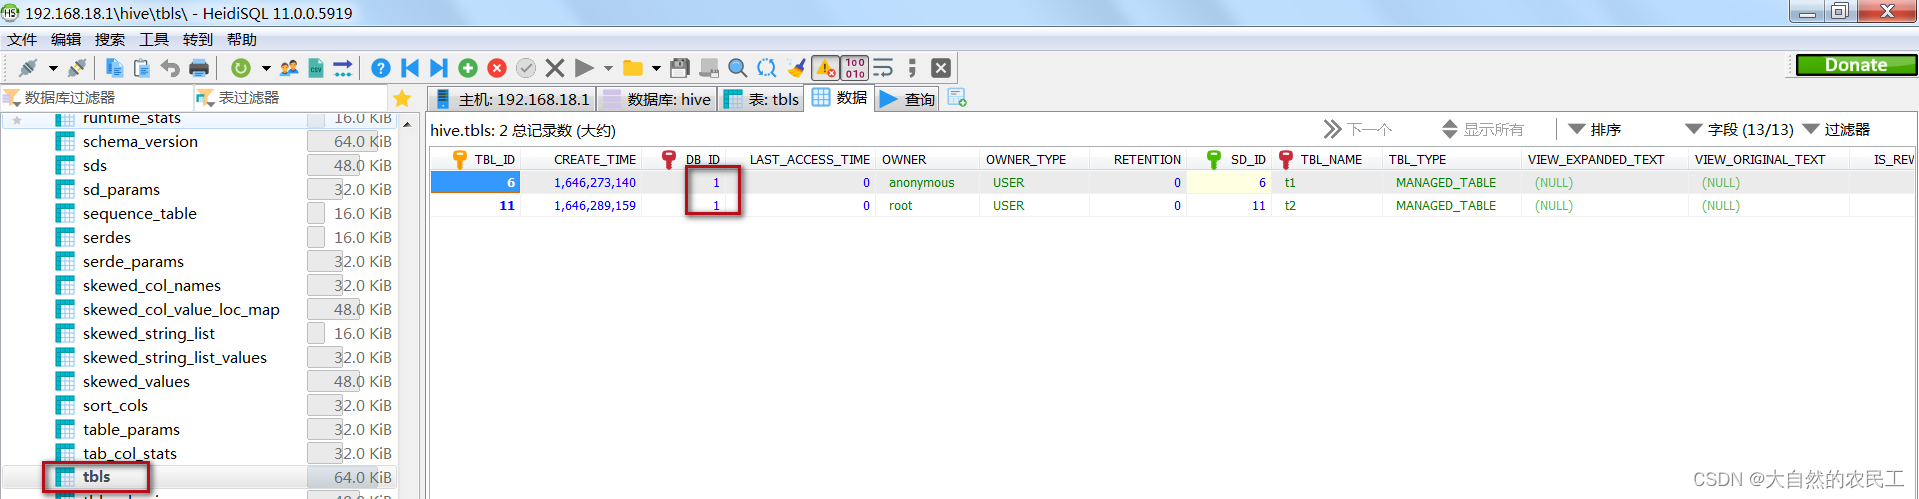The image size is (1919, 499).
Task: Focus the 表过滤器 filter field
Action: [x=291, y=98]
